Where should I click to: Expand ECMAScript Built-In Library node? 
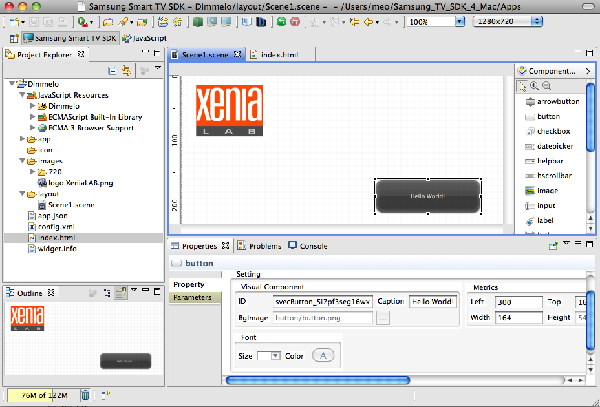[x=33, y=117]
